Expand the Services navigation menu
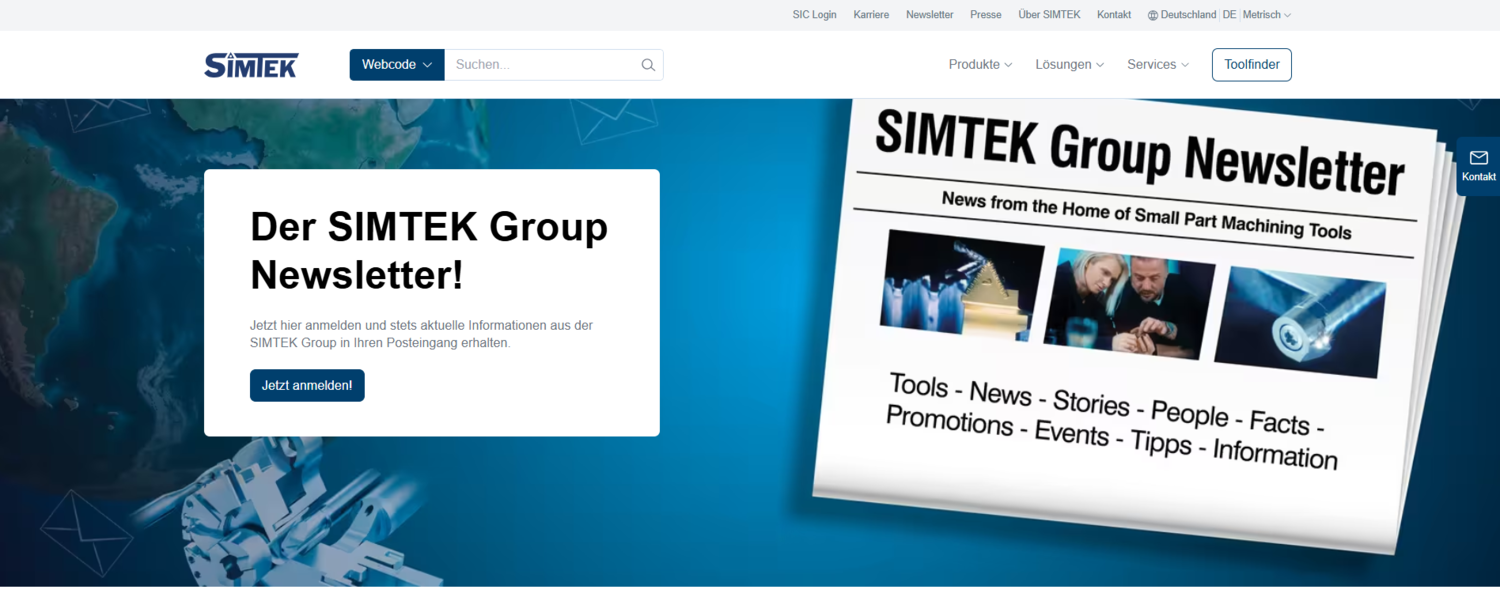This screenshot has height=600, width=1500. pyautogui.click(x=1158, y=65)
